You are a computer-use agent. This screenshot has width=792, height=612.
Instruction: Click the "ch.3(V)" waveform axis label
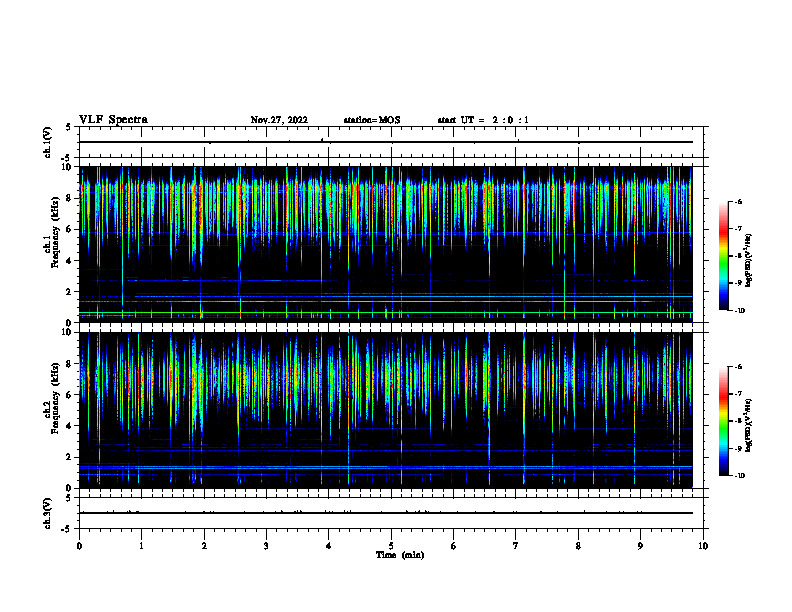tap(47, 513)
